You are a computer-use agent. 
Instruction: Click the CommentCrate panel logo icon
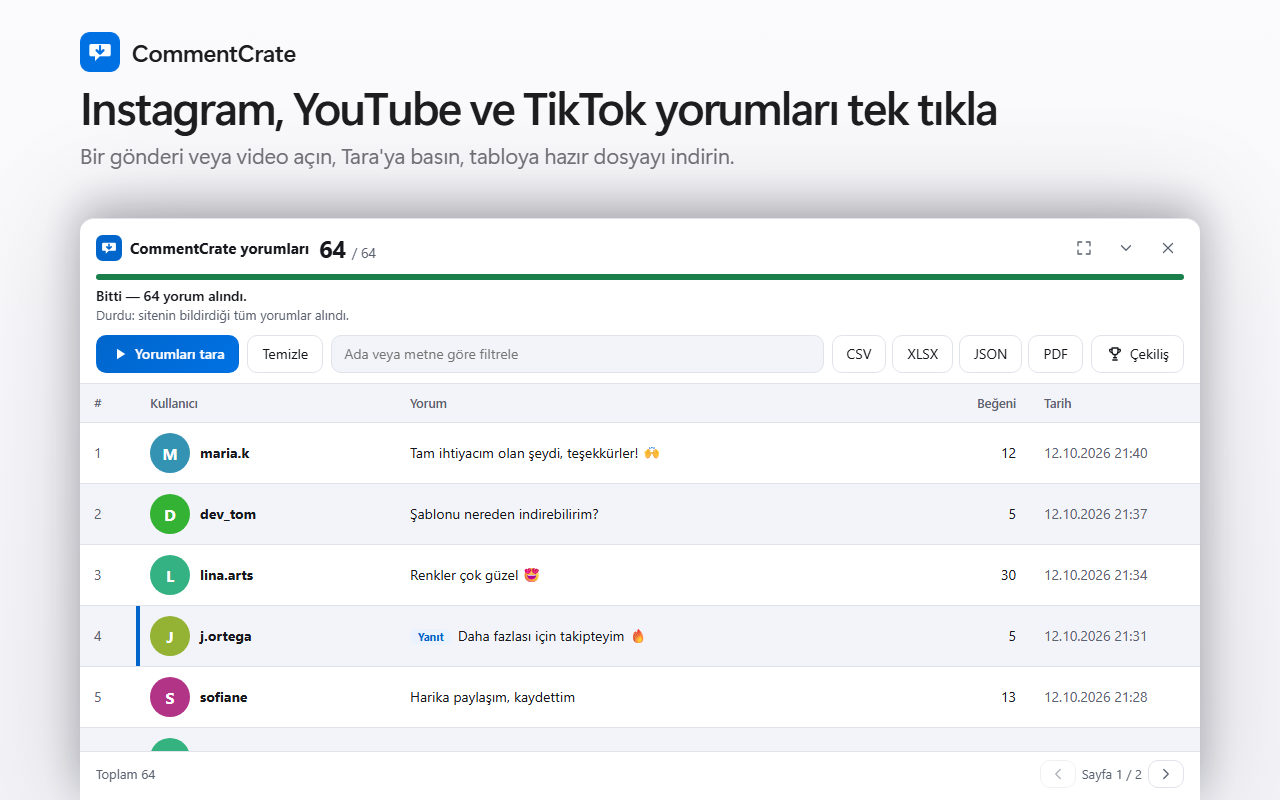(x=109, y=248)
